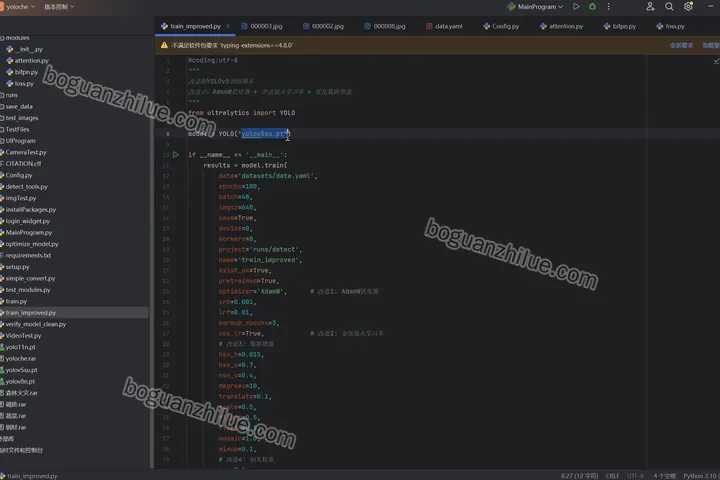Select yolov5su.pt in the project tree
This screenshot has height=480, width=720.
(19, 371)
